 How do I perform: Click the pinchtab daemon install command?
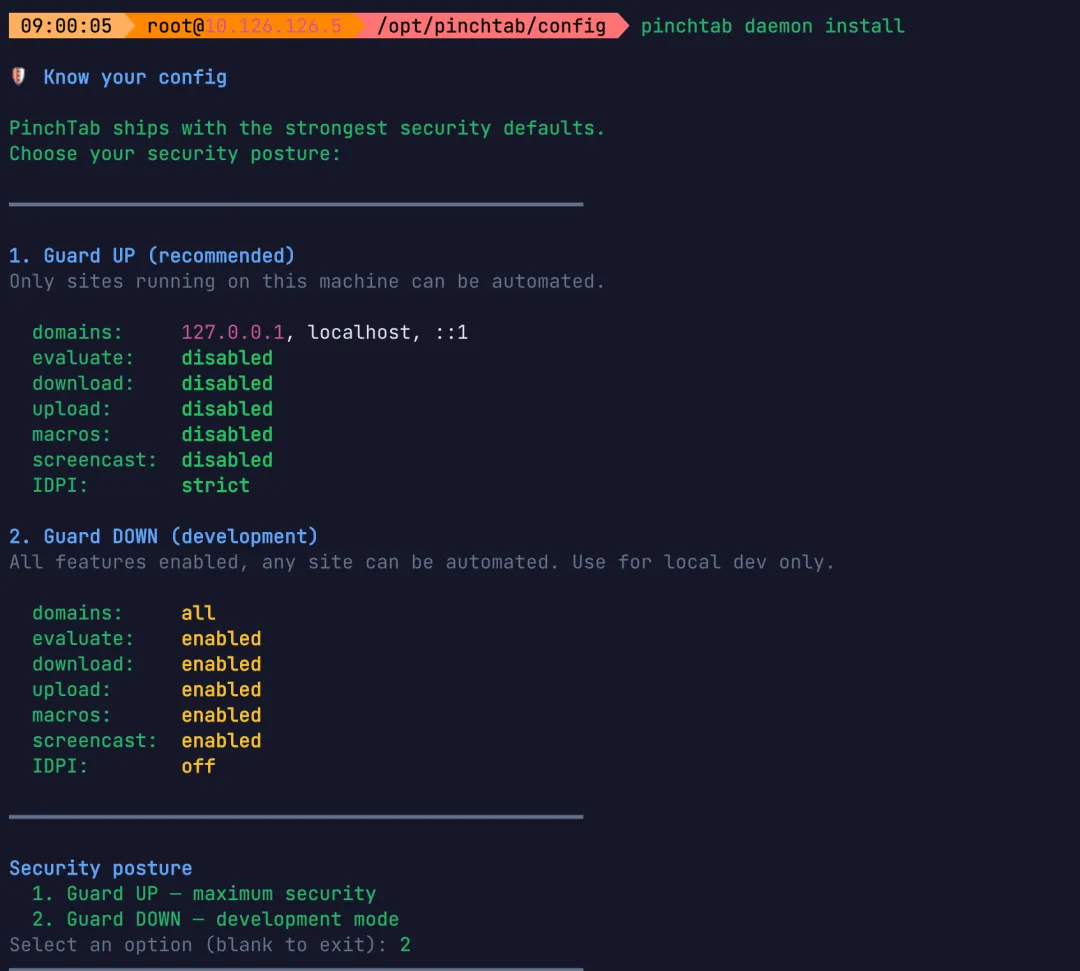772,26
